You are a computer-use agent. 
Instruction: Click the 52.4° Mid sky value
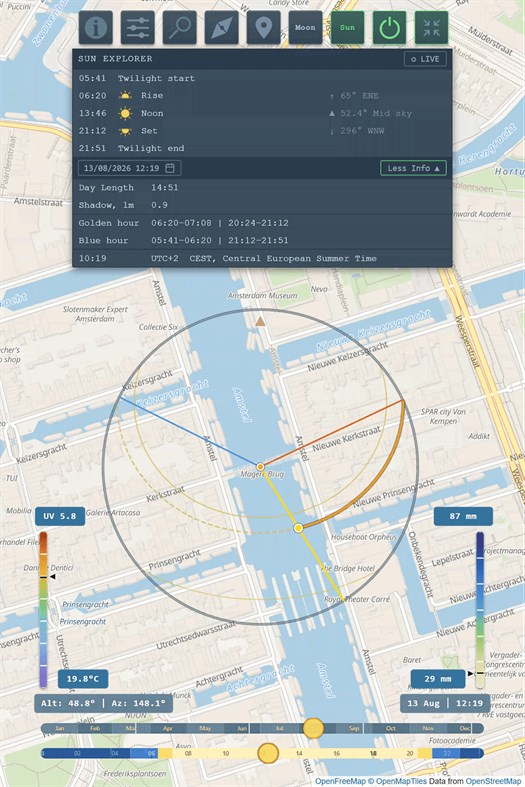(375, 113)
